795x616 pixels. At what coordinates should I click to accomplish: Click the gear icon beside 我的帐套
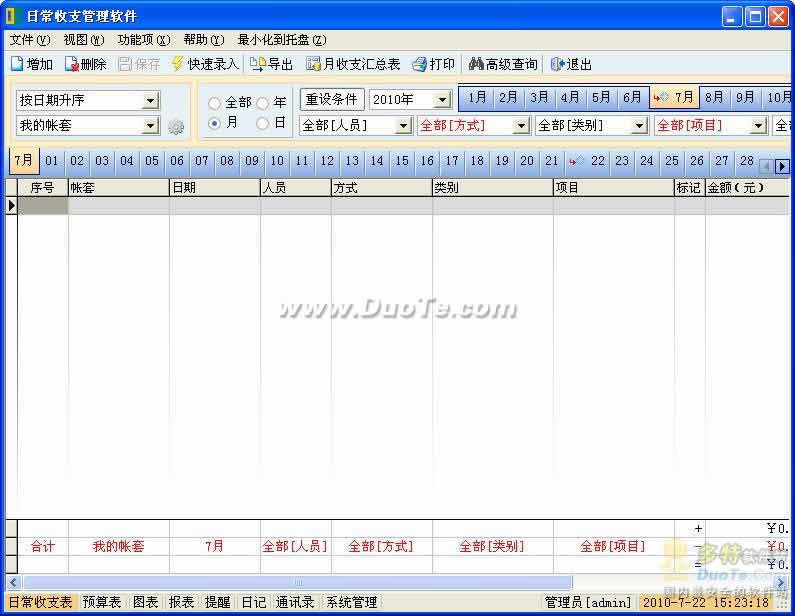pyautogui.click(x=176, y=127)
